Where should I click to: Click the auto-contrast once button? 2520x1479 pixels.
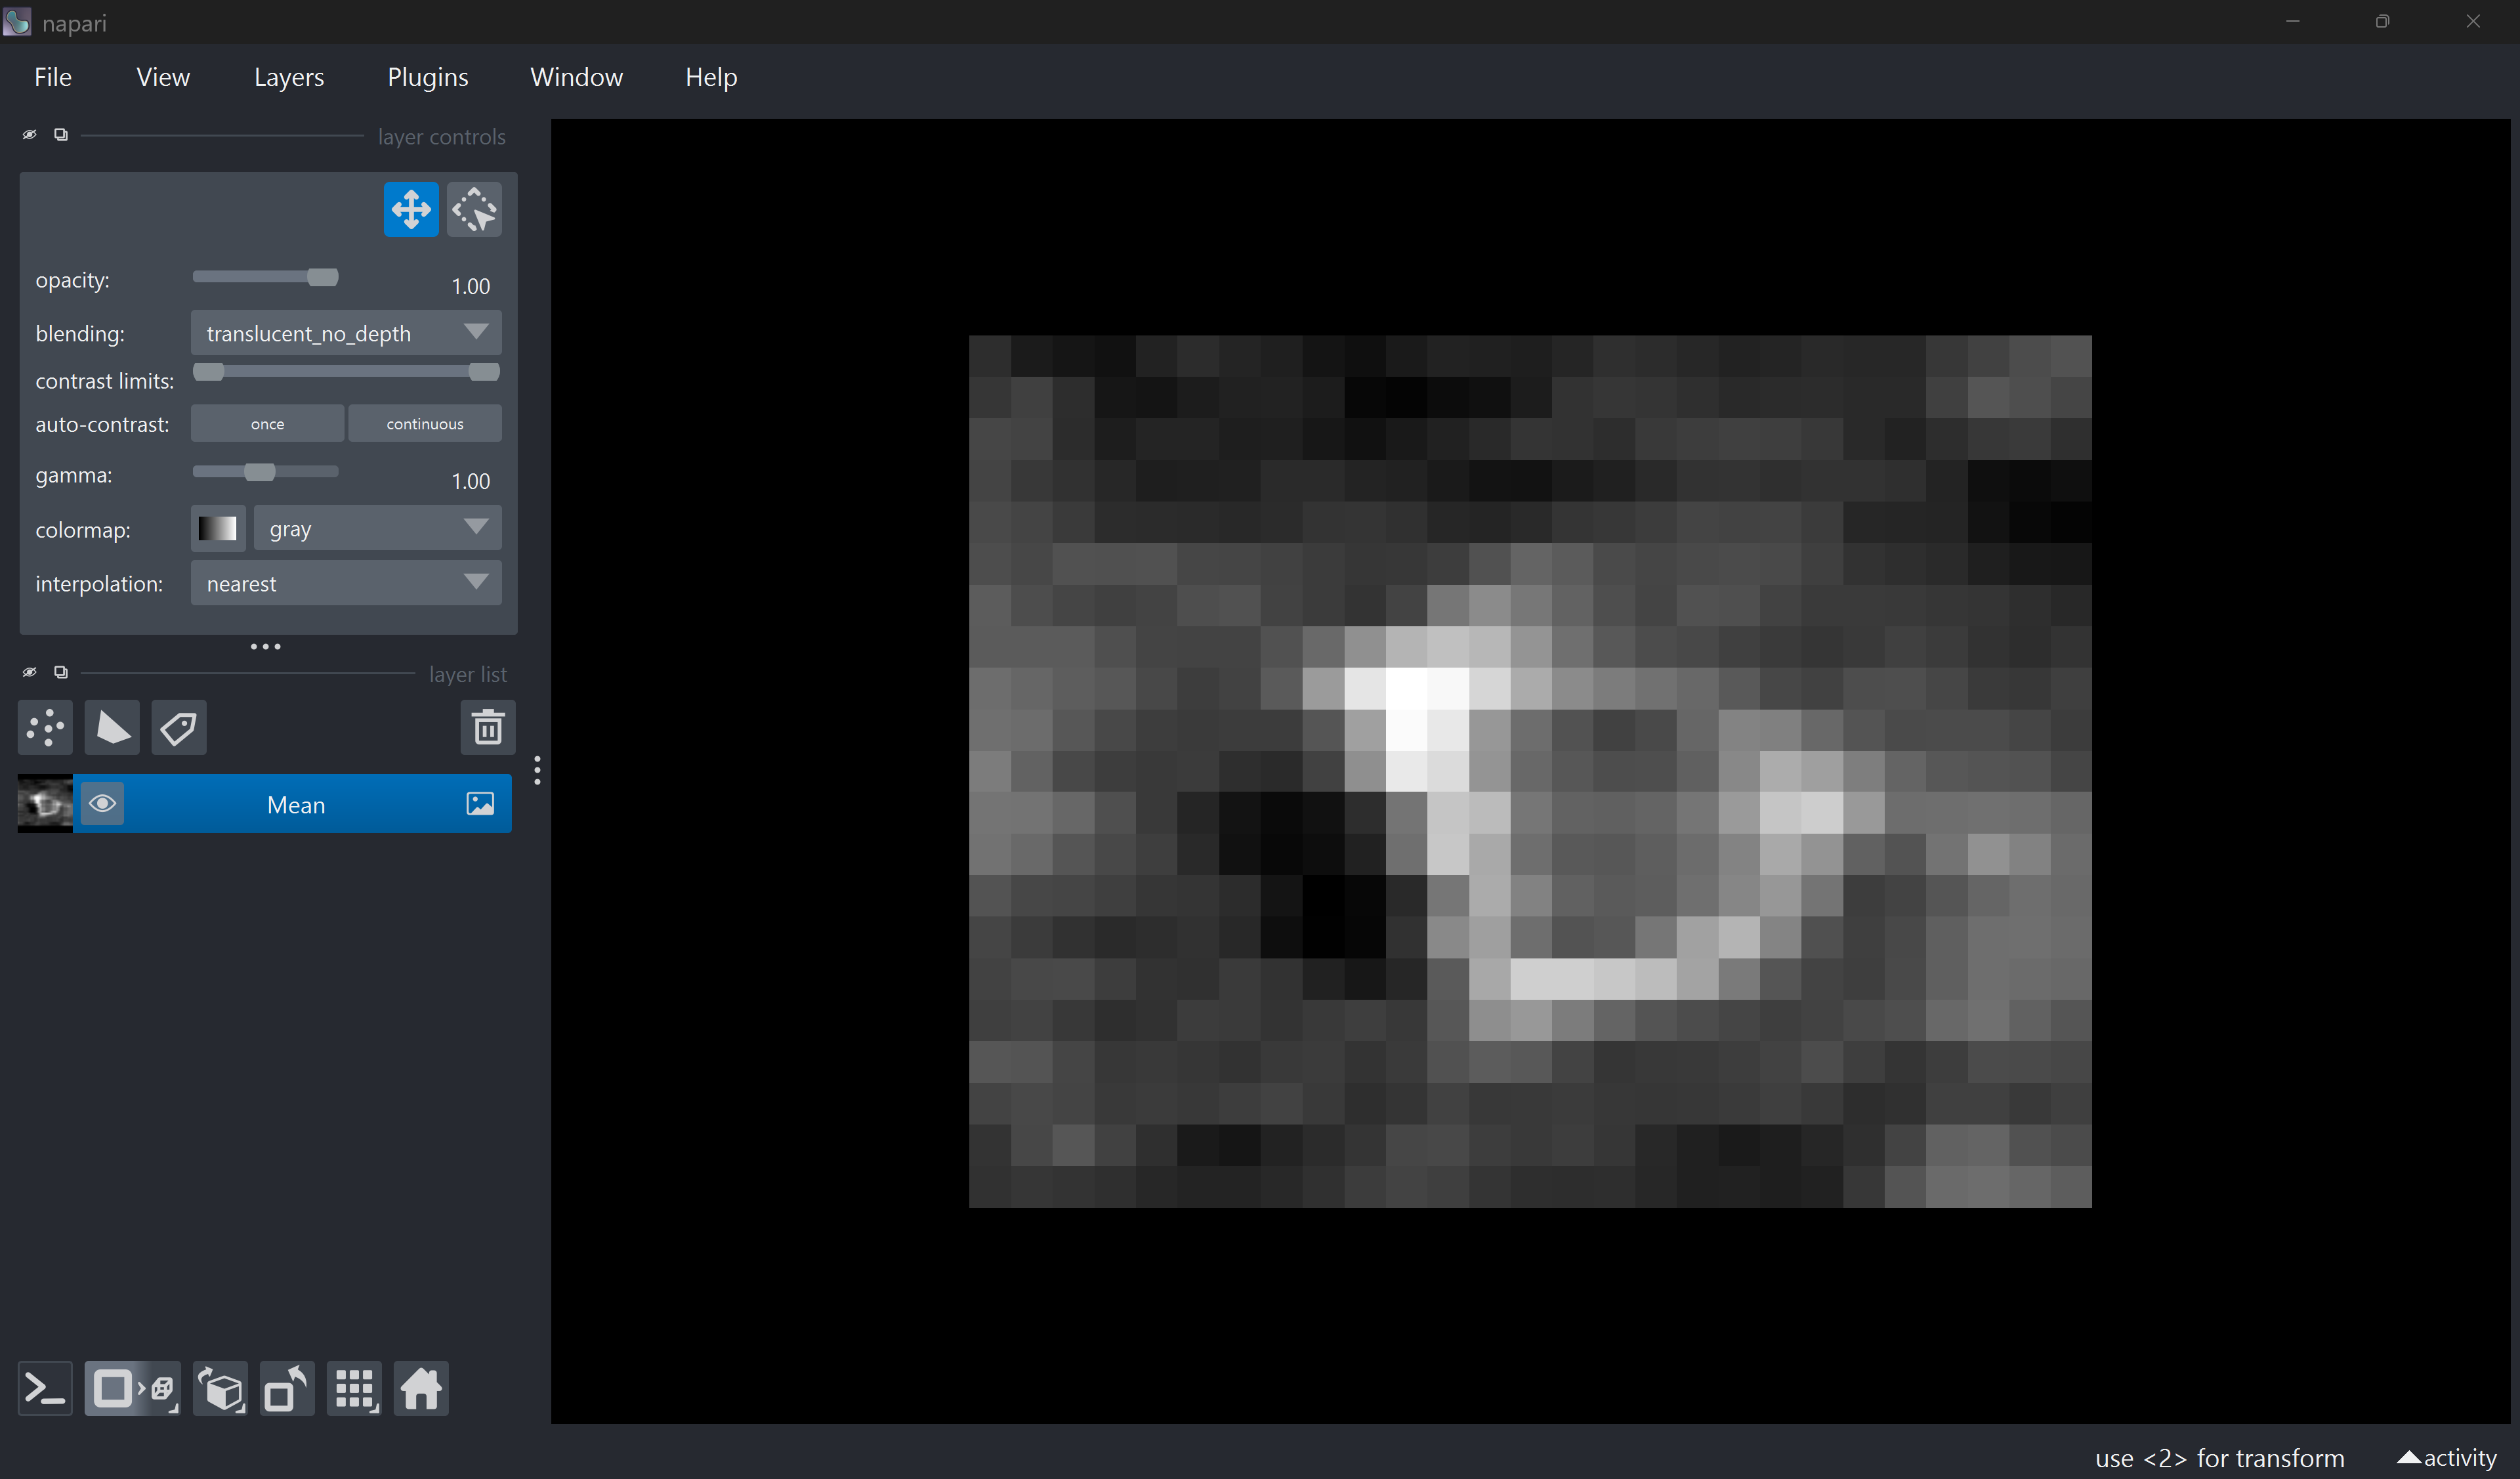tap(267, 424)
